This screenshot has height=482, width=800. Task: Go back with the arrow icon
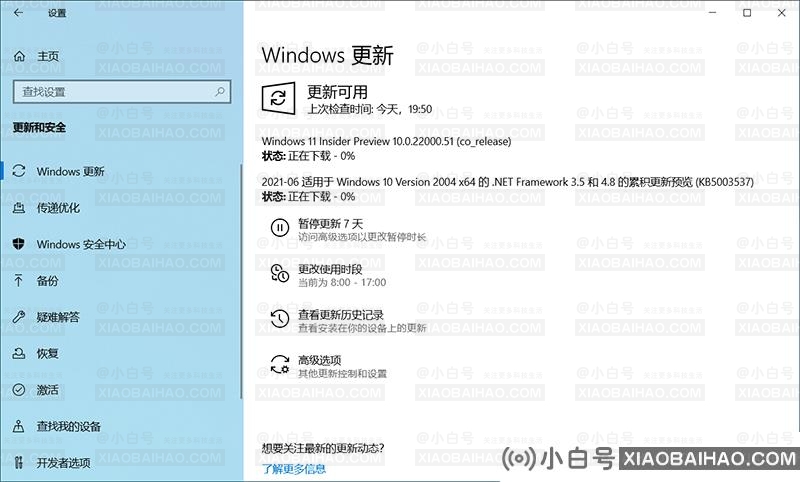(x=18, y=13)
